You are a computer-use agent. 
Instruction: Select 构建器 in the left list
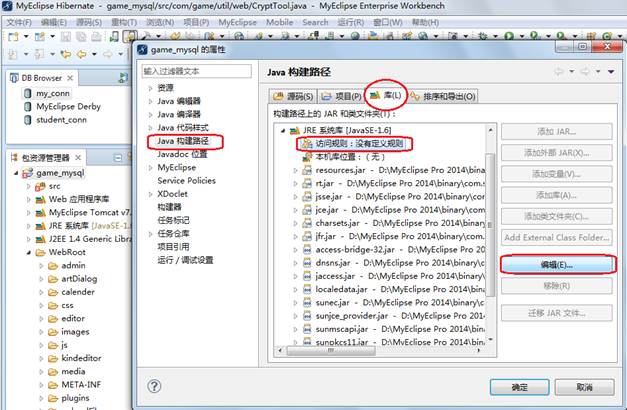169,207
